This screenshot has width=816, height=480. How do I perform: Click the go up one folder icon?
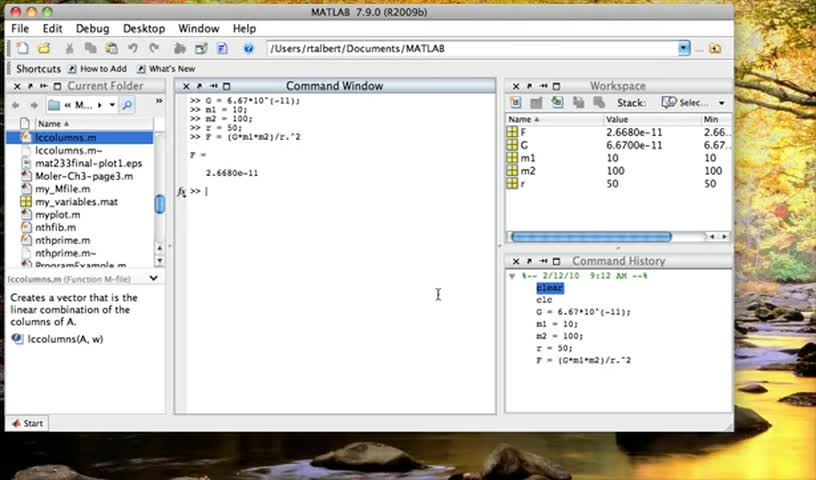[716, 48]
